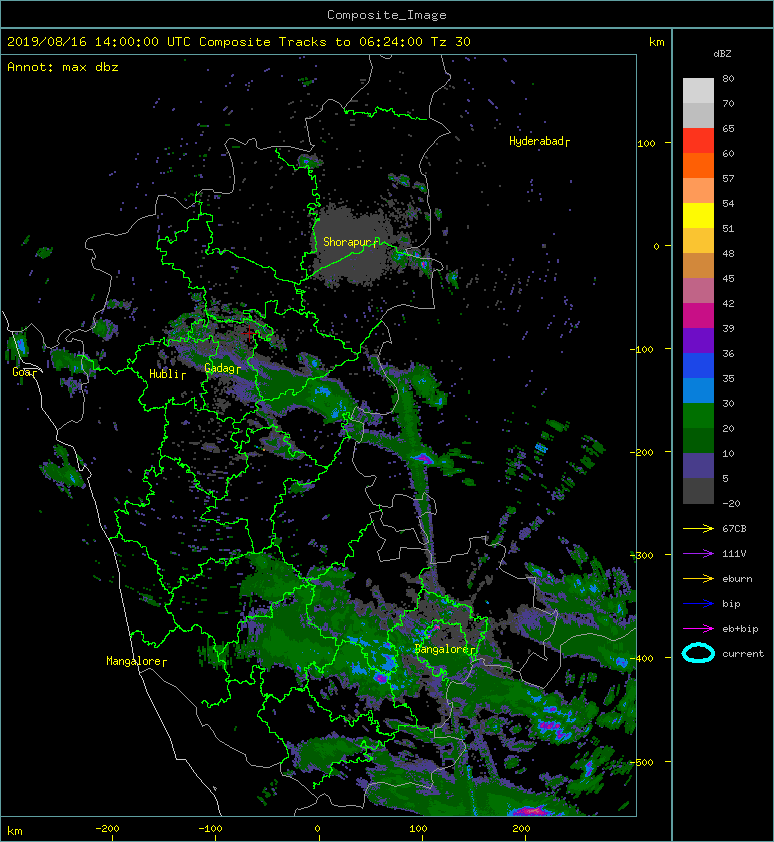Click the orange 57 dBZ color swatch
This screenshot has height=842, width=774.
pyautogui.click(x=698, y=166)
